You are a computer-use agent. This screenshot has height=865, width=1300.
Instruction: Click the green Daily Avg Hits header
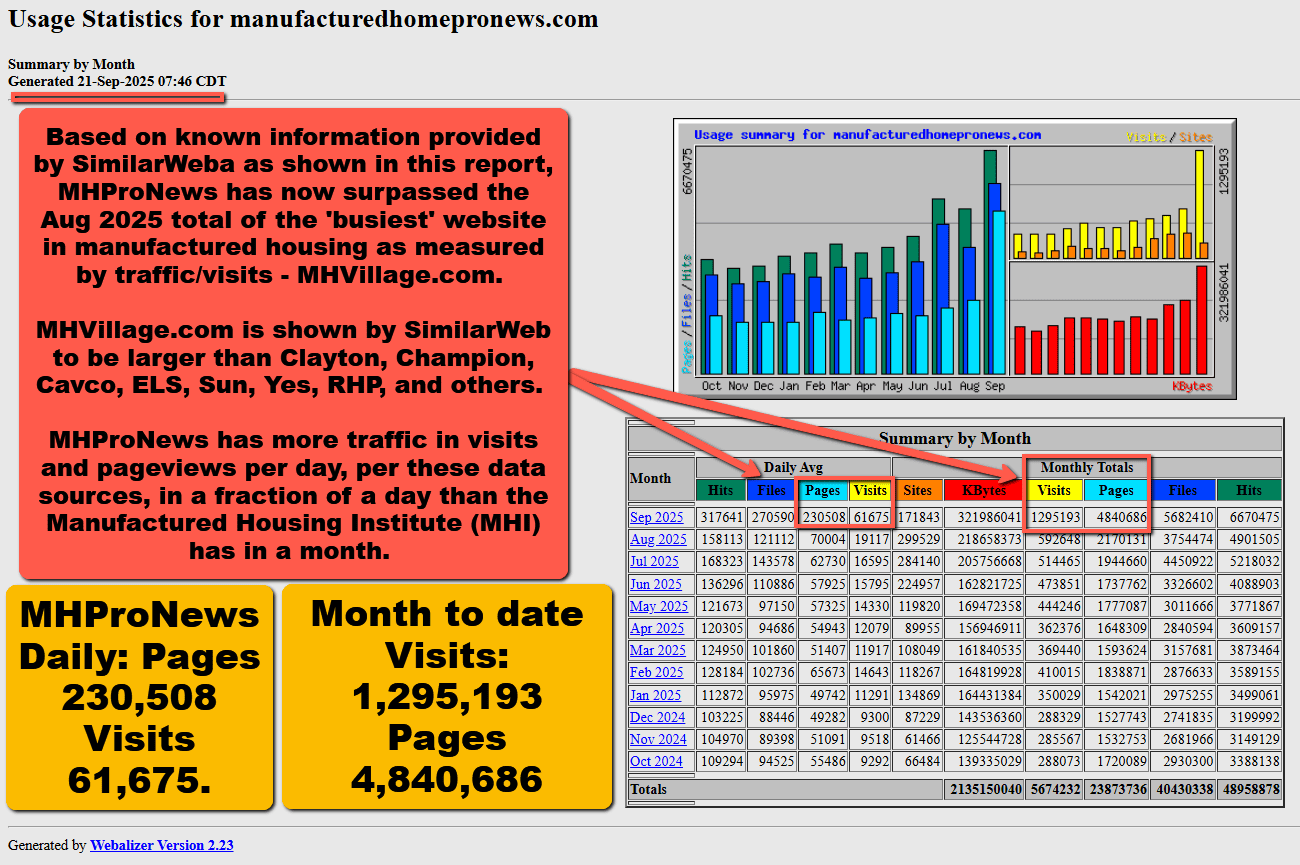[720, 490]
